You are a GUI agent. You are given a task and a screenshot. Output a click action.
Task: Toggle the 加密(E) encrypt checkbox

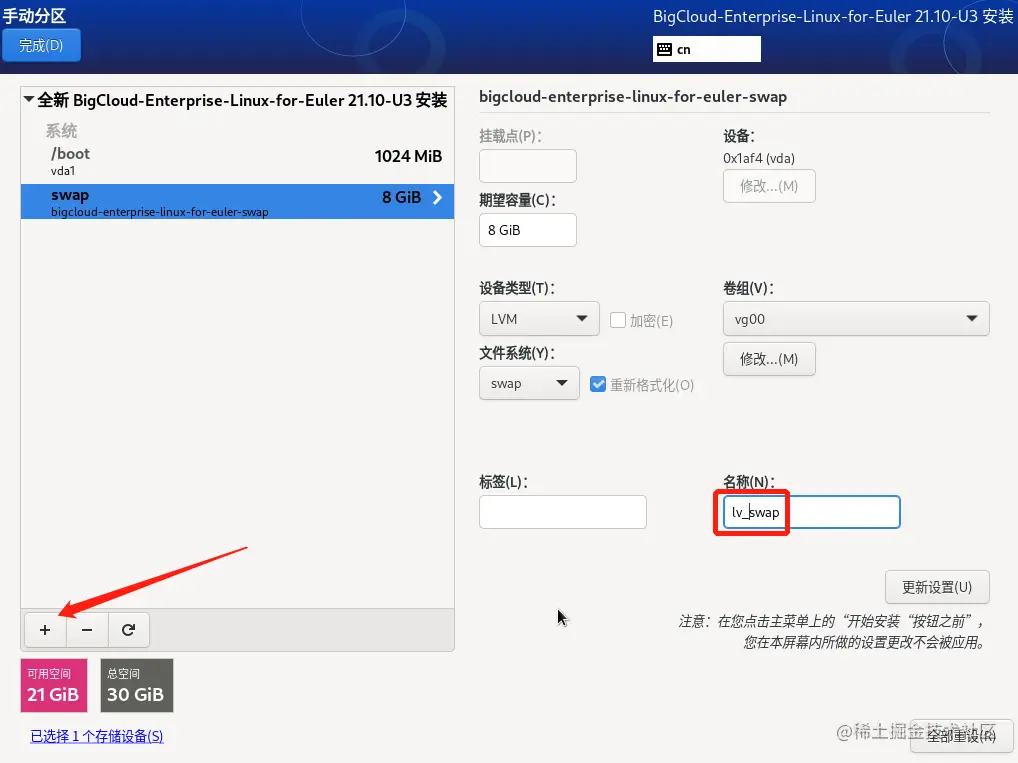coord(618,320)
